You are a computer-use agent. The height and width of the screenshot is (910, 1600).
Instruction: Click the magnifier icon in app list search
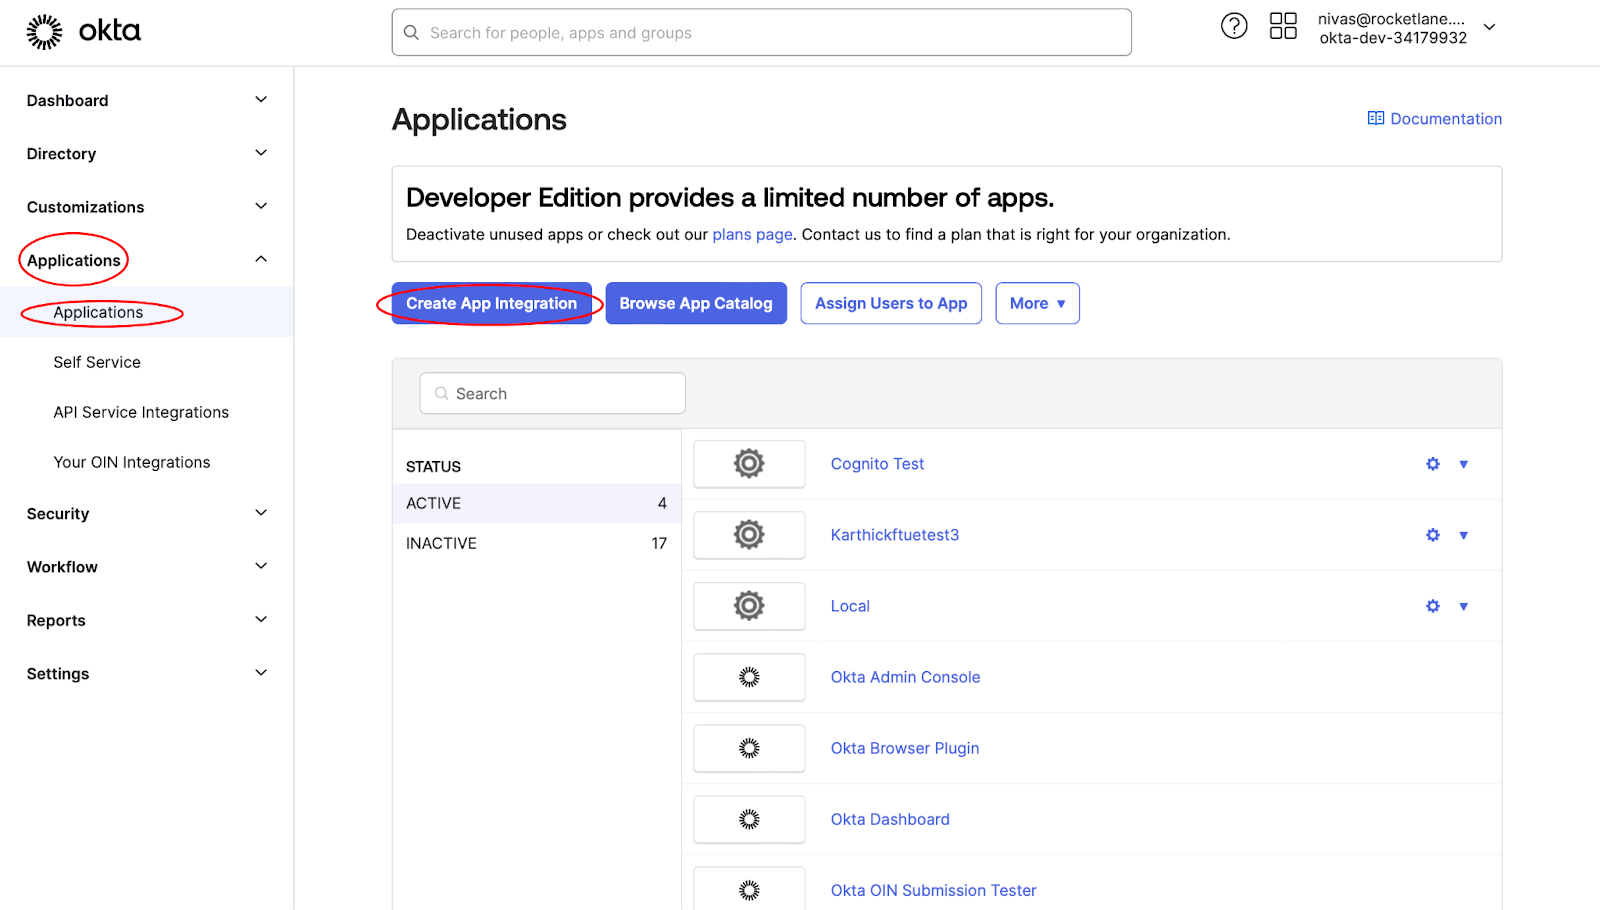pos(441,394)
